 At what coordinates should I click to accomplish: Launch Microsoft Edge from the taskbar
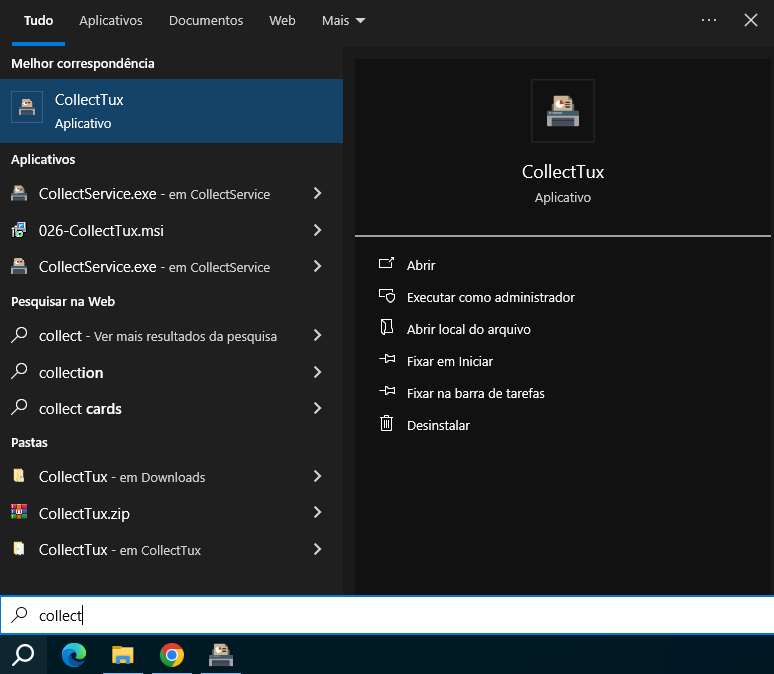pyautogui.click(x=74, y=655)
